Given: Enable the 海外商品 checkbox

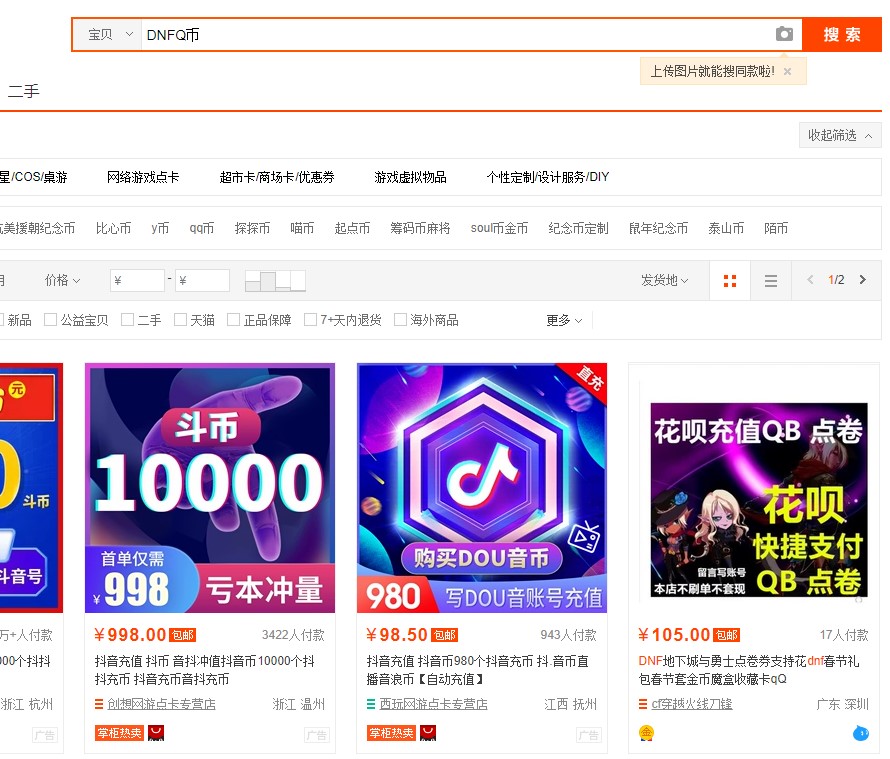Looking at the screenshot, I should coord(400,320).
